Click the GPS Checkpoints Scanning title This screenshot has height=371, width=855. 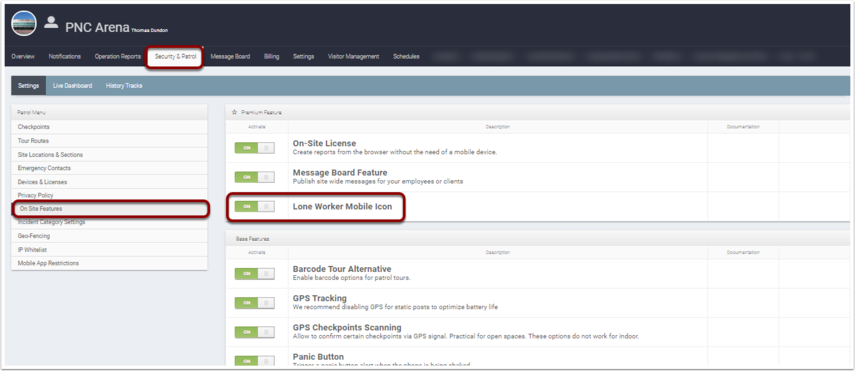347,327
